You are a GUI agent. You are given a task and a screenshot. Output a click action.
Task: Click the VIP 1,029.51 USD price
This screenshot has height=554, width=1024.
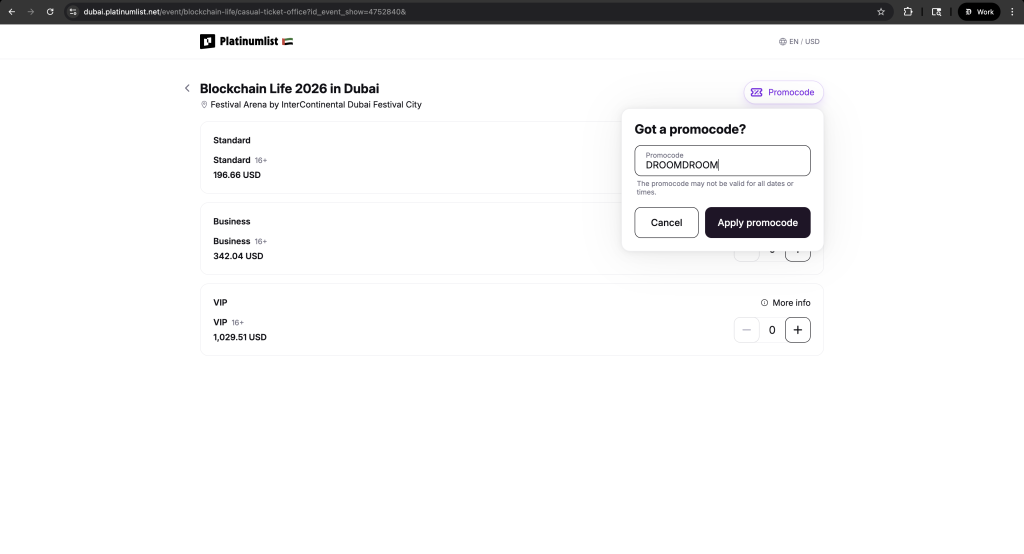tap(240, 337)
